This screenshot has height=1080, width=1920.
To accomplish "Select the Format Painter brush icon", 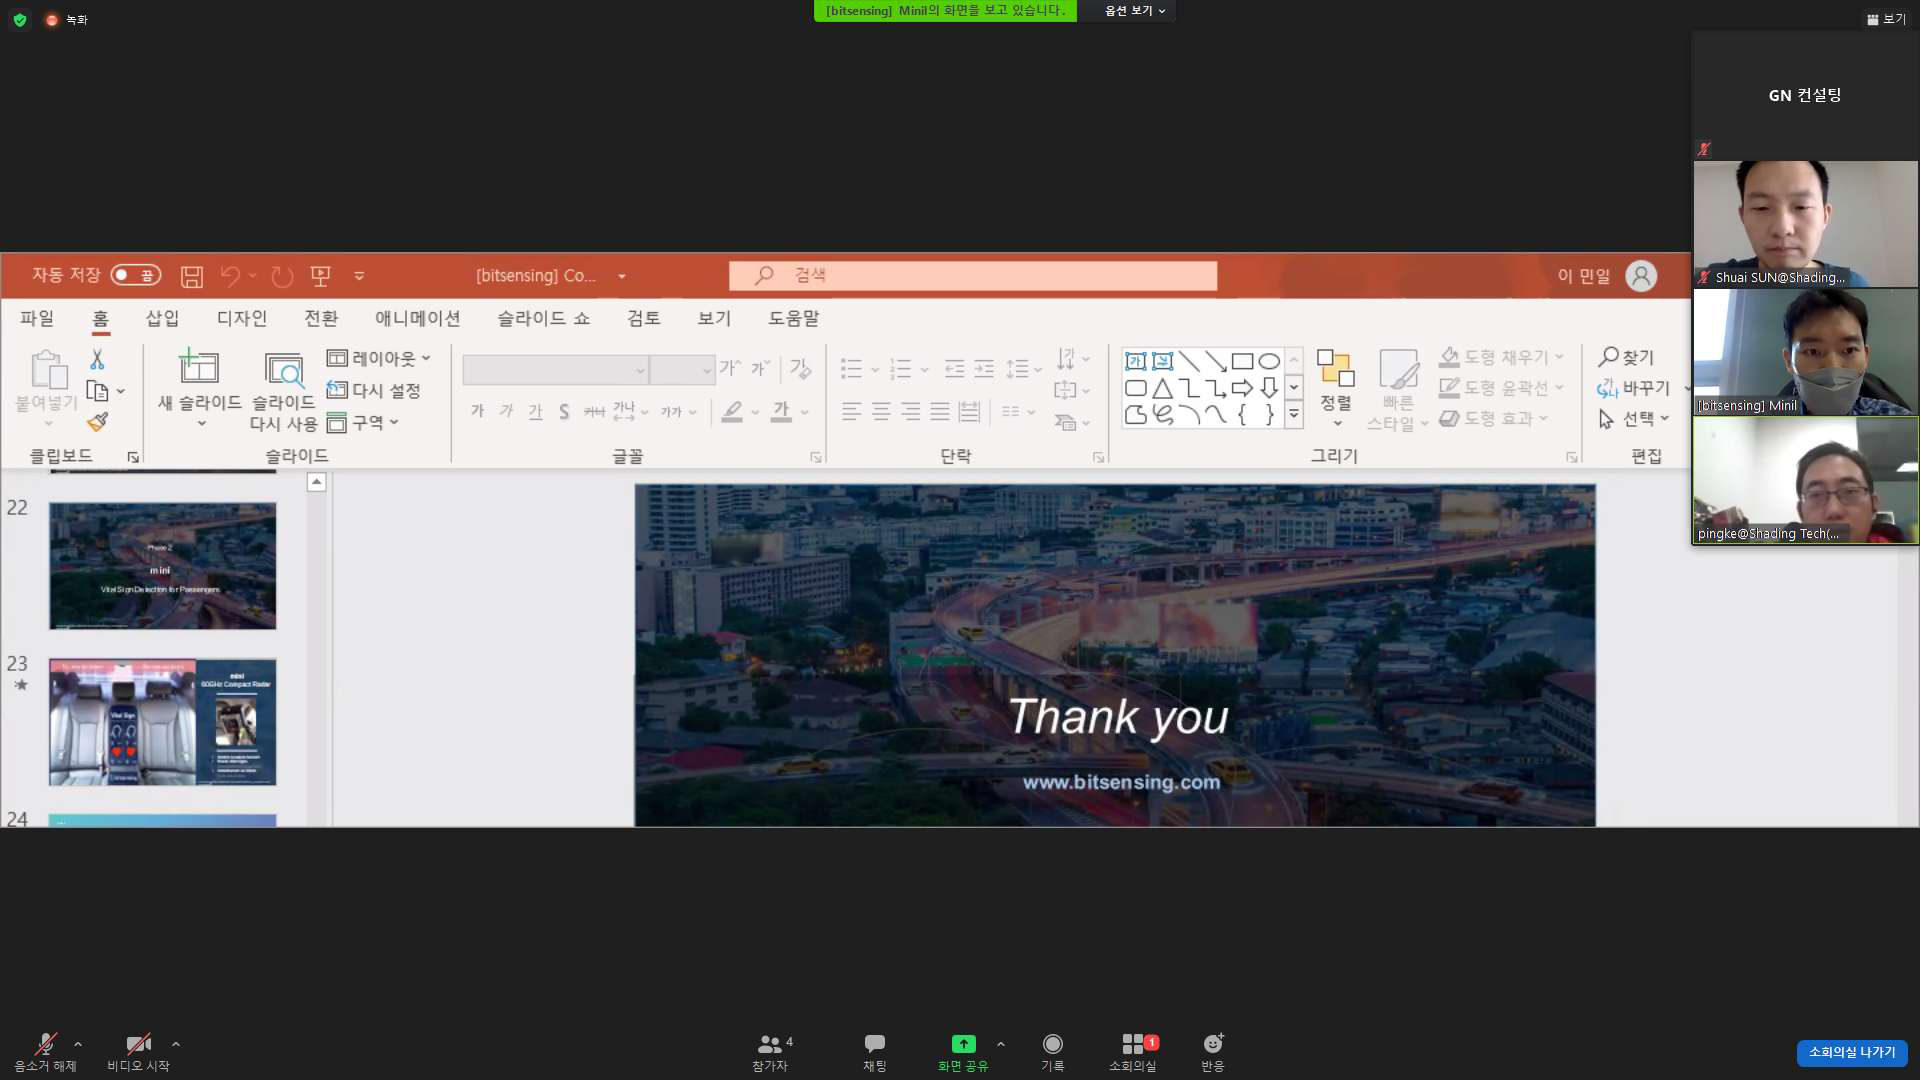I will [x=97, y=422].
